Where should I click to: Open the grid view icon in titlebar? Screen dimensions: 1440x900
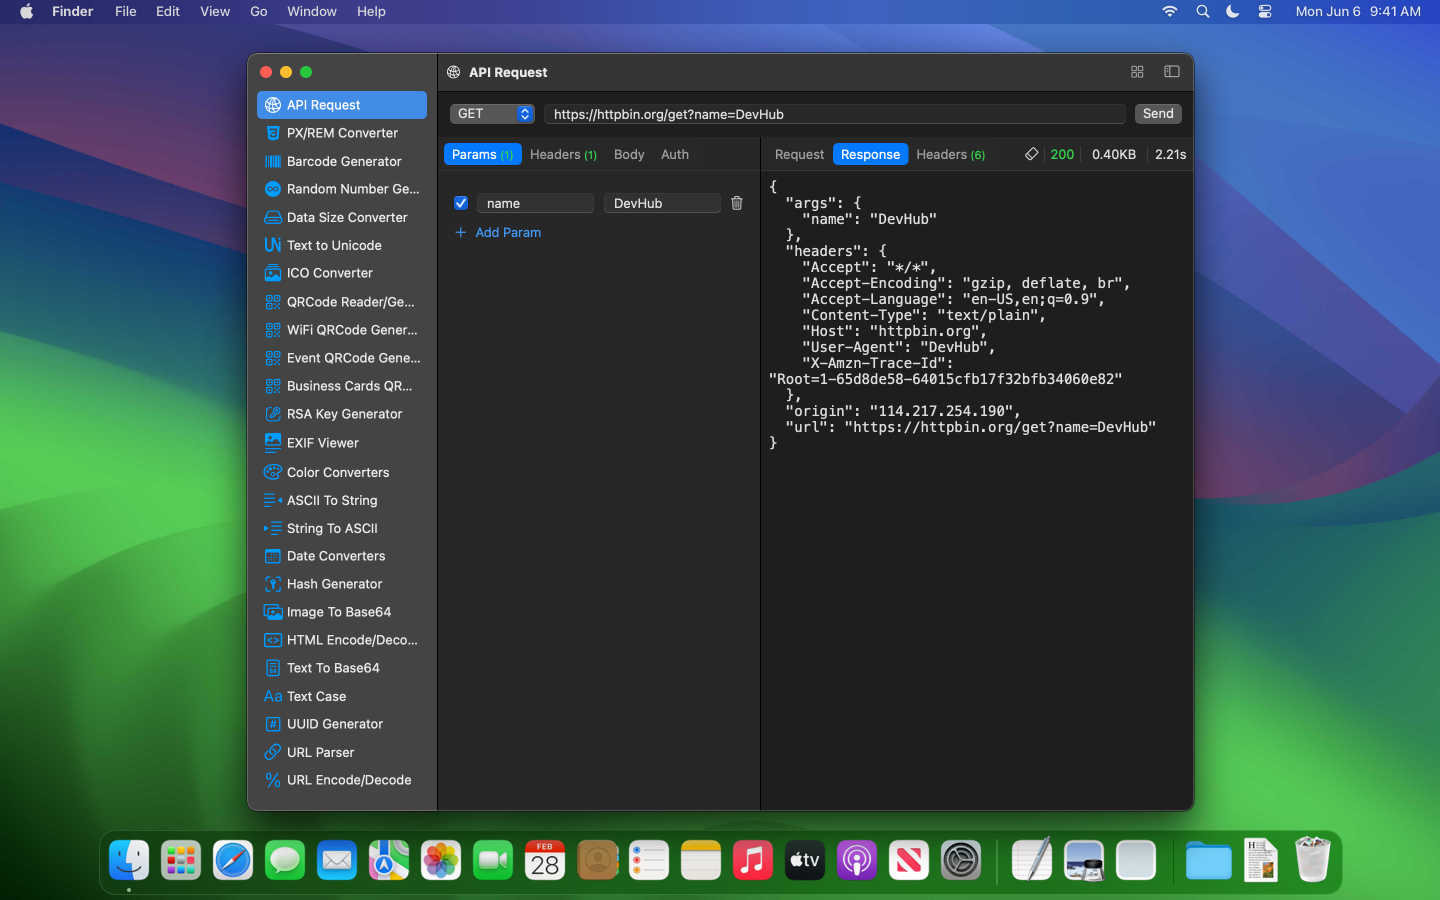click(x=1137, y=72)
